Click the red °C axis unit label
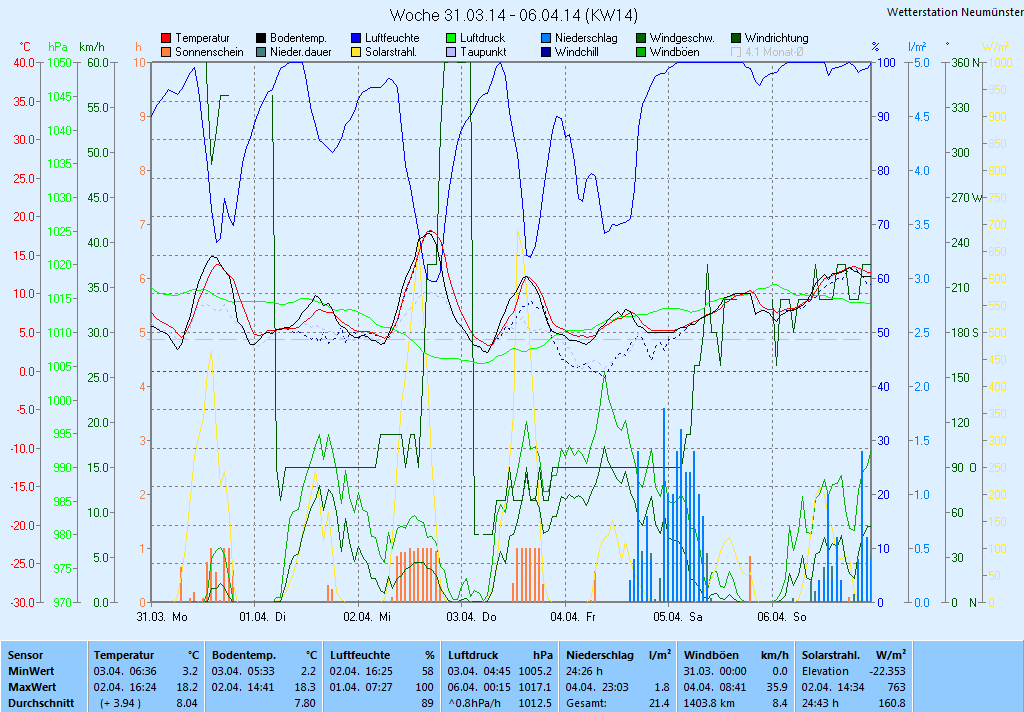The width and height of the screenshot is (1024, 712). tap(25, 47)
